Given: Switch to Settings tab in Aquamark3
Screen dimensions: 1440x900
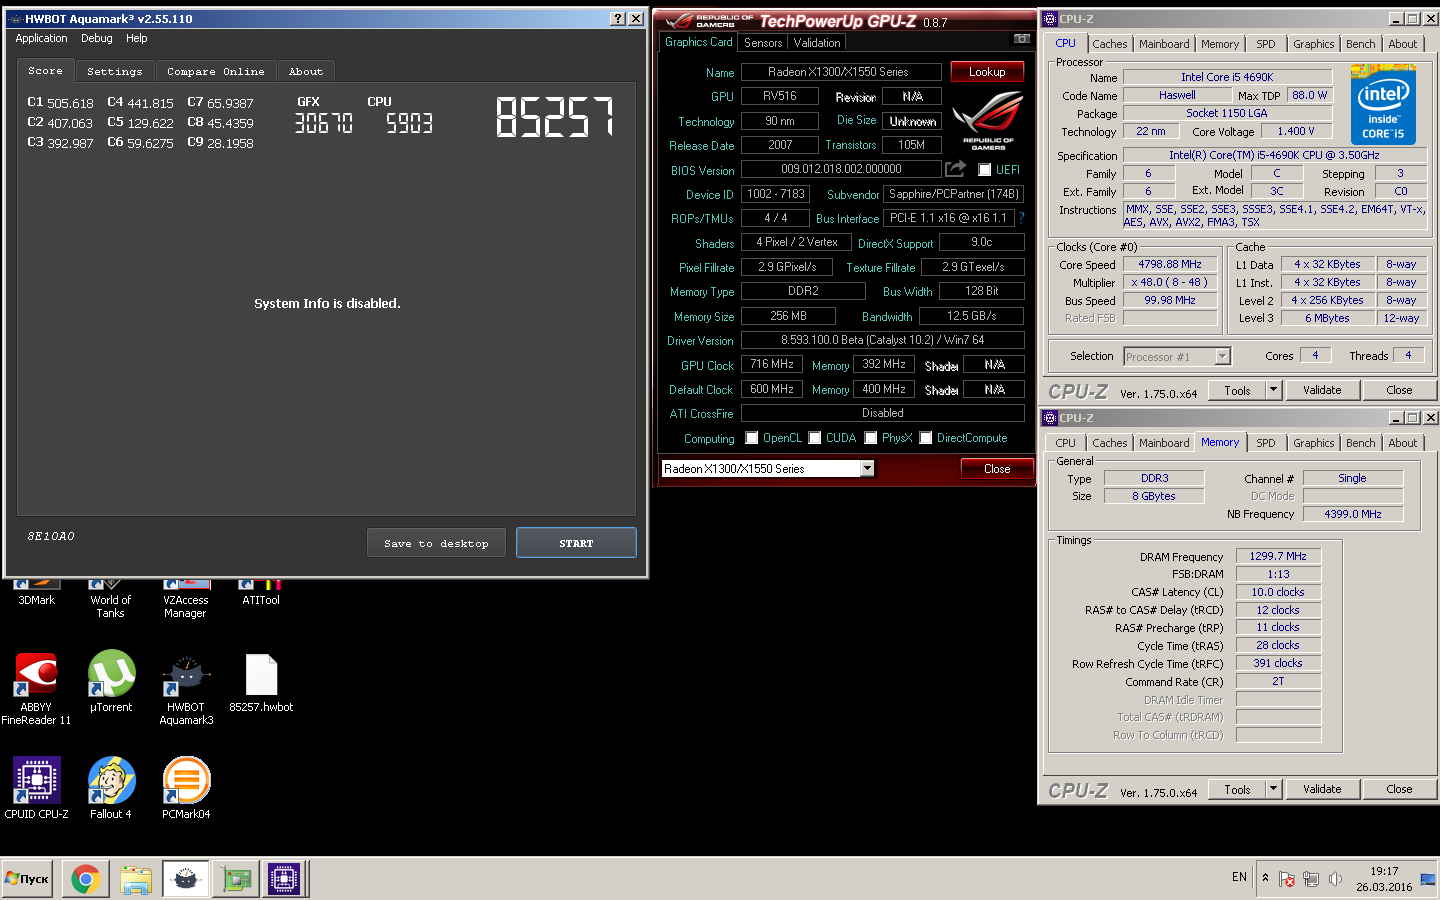Looking at the screenshot, I should pyautogui.click(x=115, y=71).
